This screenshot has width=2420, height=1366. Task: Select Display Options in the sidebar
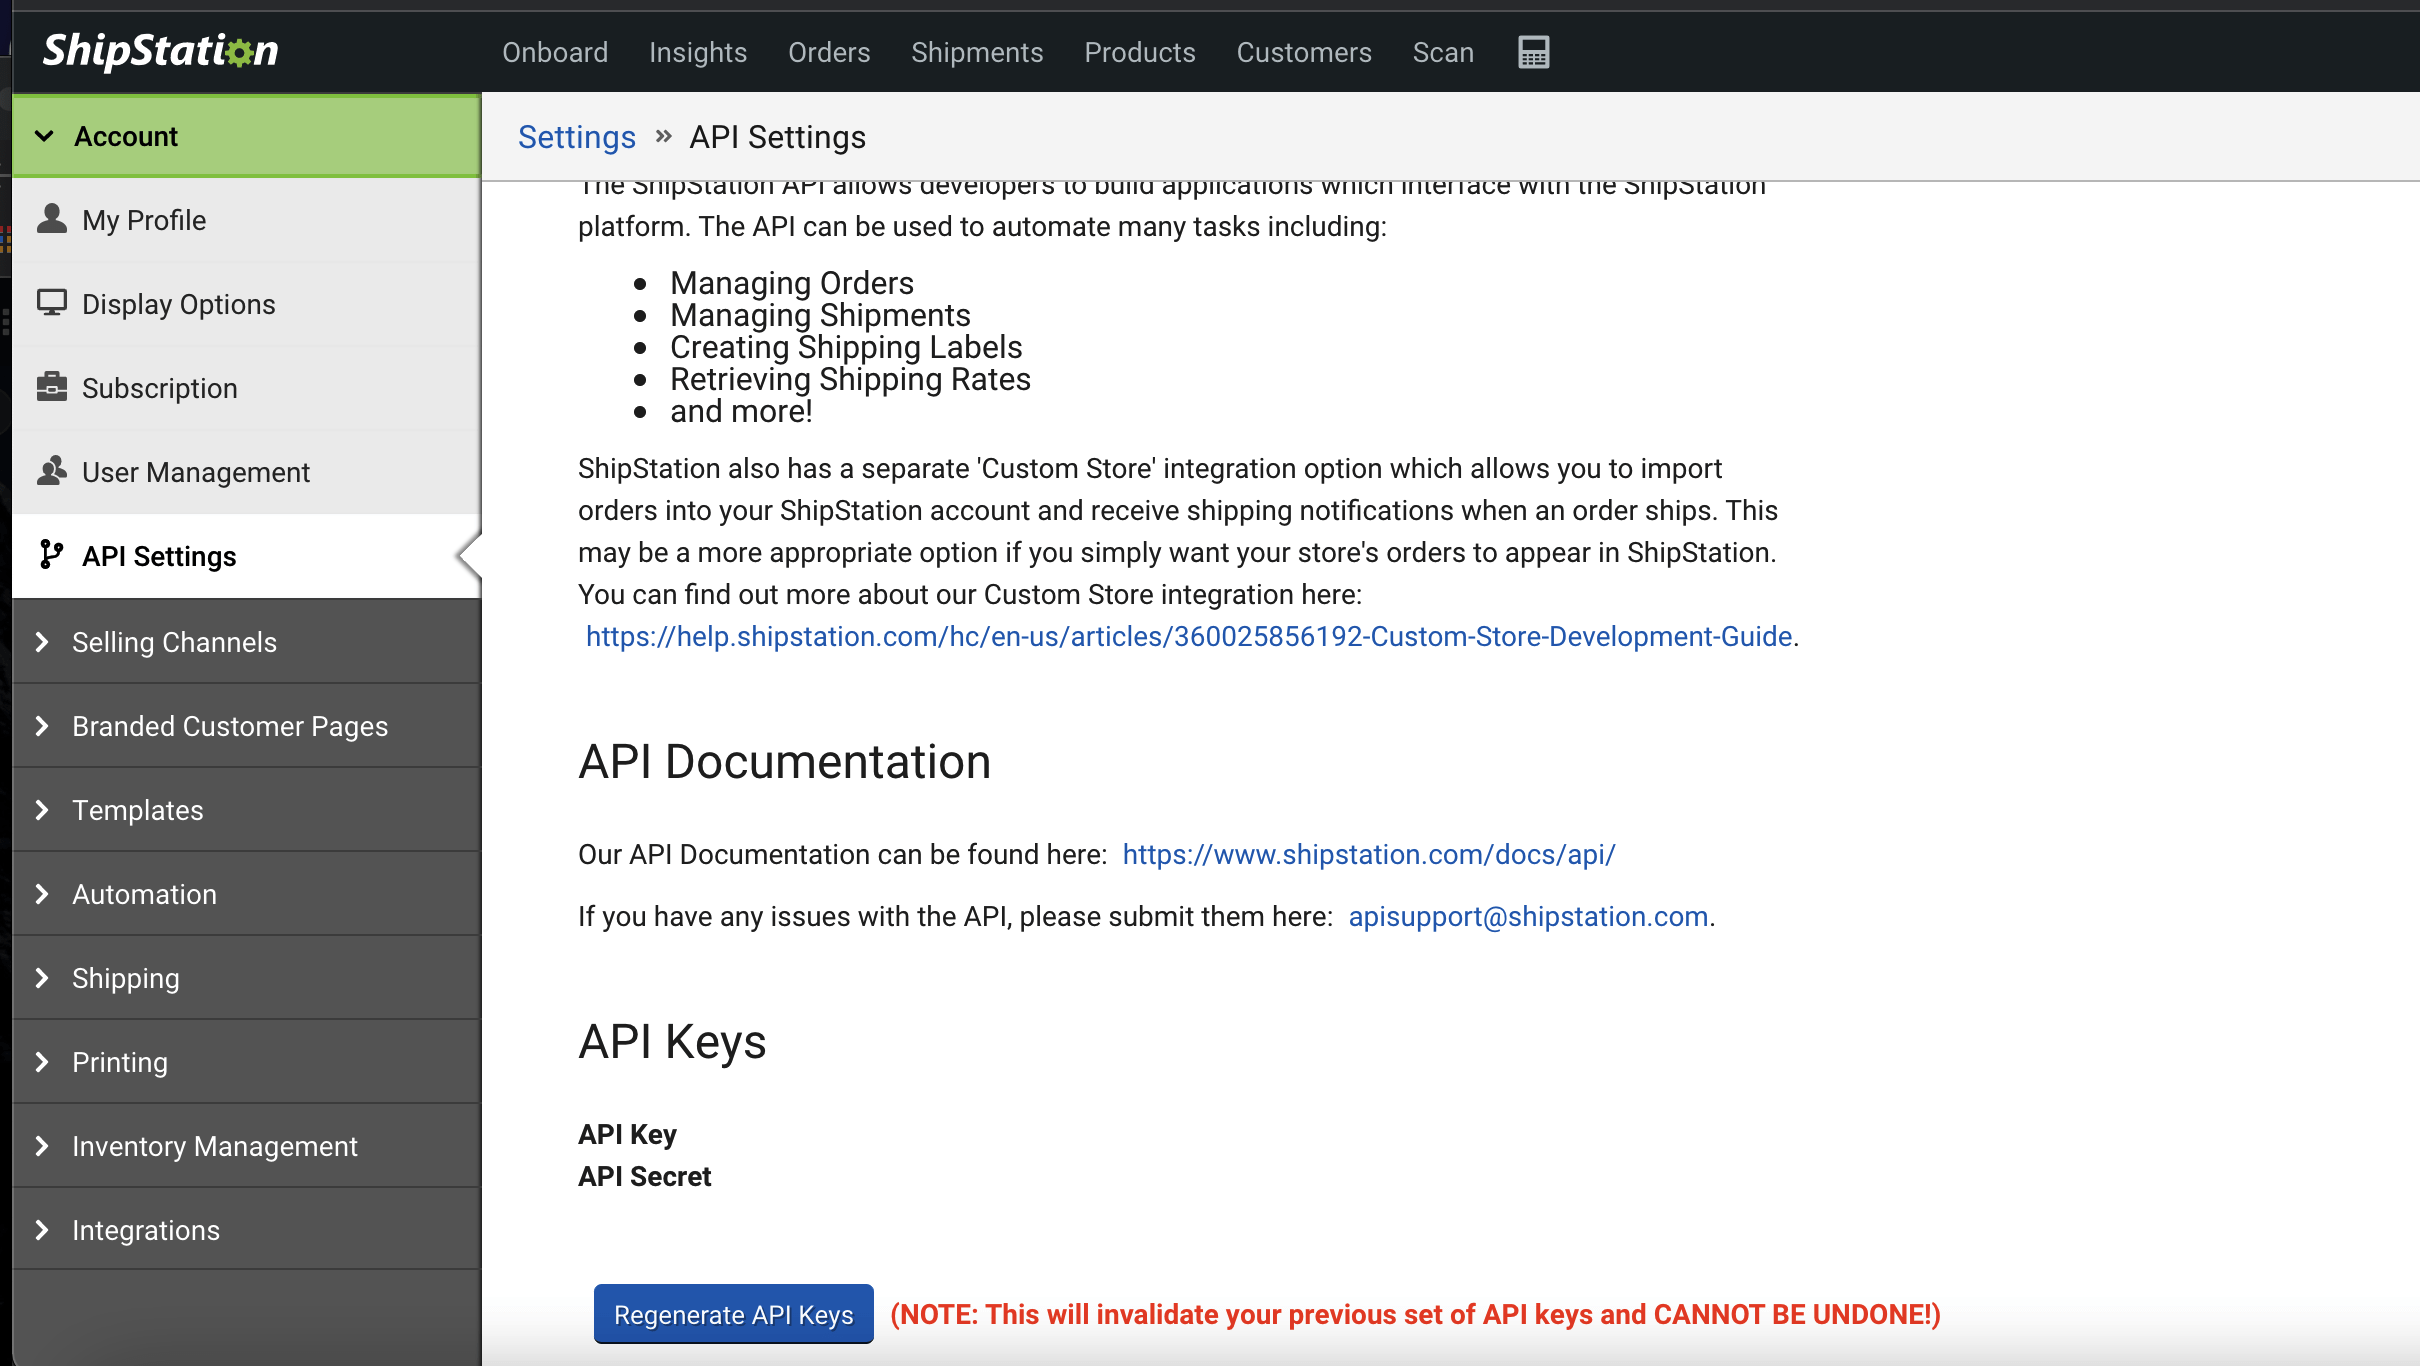coord(246,304)
